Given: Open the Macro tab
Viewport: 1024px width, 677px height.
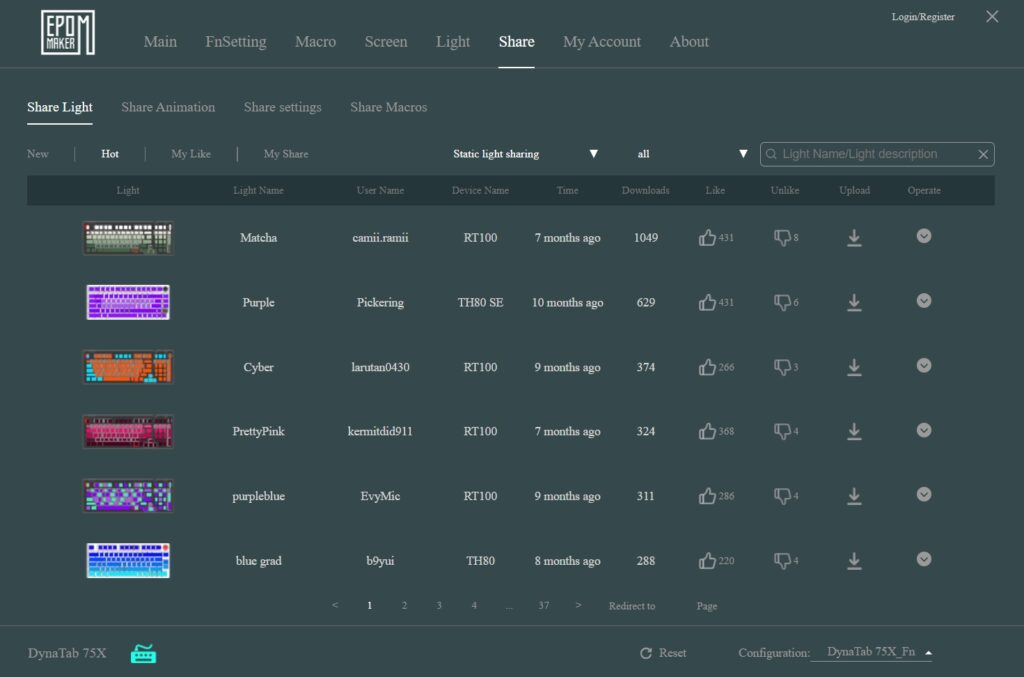Looking at the screenshot, I should [315, 42].
